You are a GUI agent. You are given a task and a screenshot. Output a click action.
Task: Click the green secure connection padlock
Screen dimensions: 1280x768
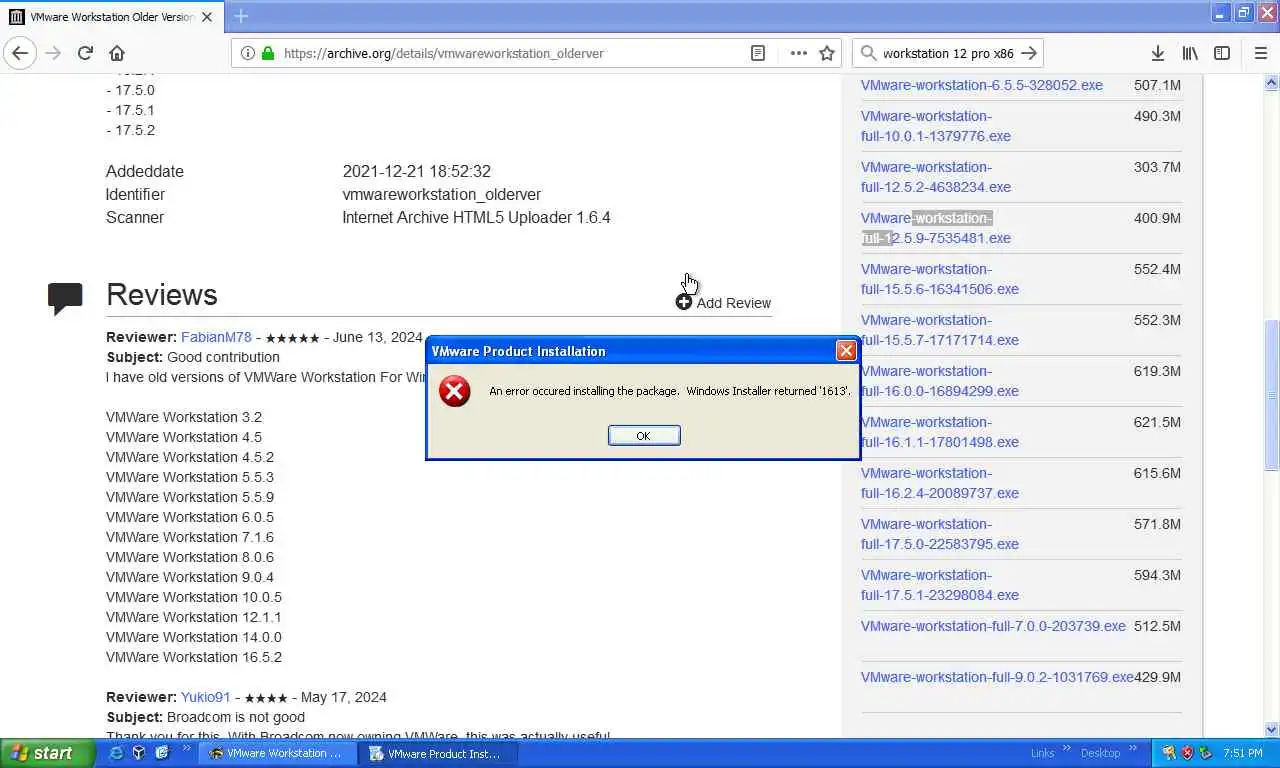(x=267, y=53)
